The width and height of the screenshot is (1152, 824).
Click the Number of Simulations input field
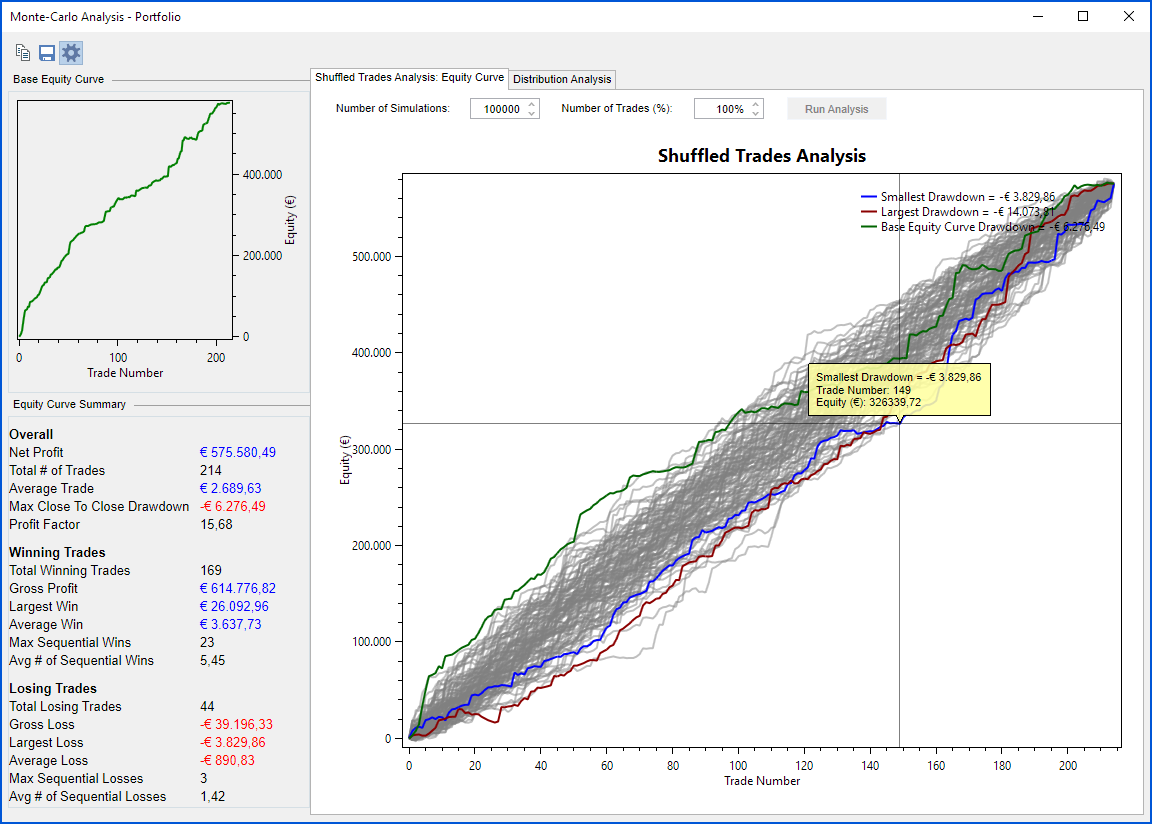pyautogui.click(x=497, y=109)
